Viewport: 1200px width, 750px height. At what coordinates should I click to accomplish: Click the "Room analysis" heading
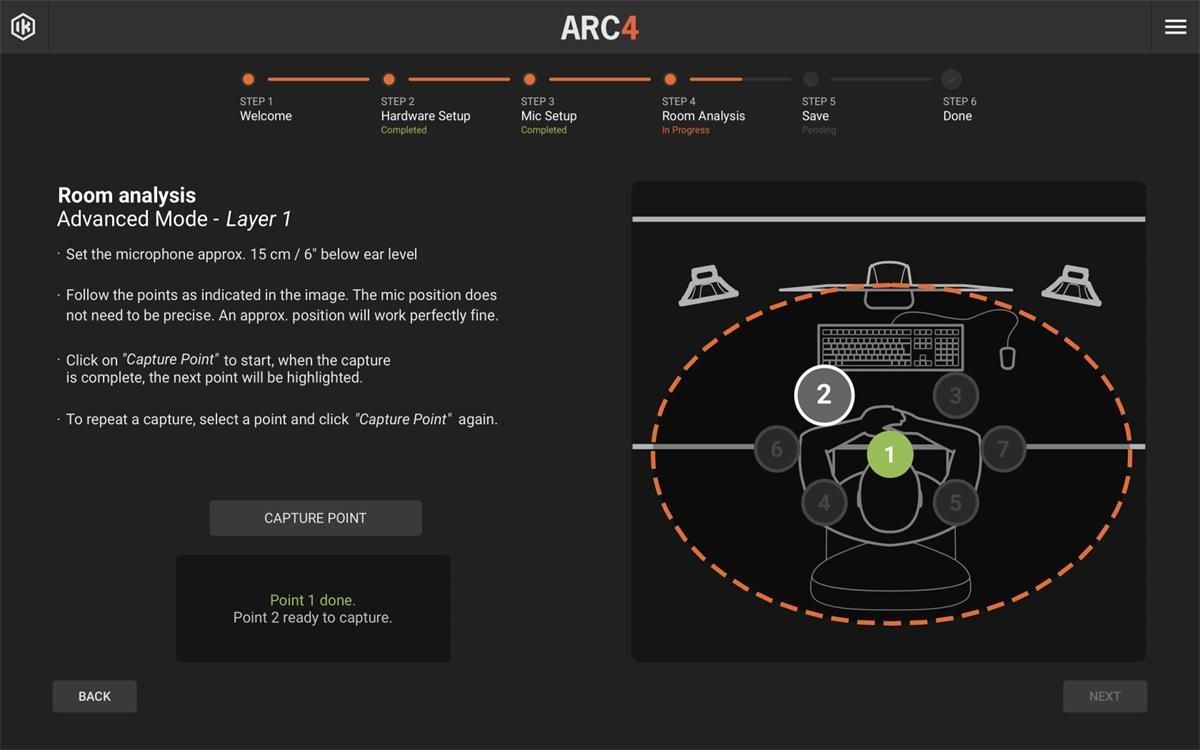[127, 195]
